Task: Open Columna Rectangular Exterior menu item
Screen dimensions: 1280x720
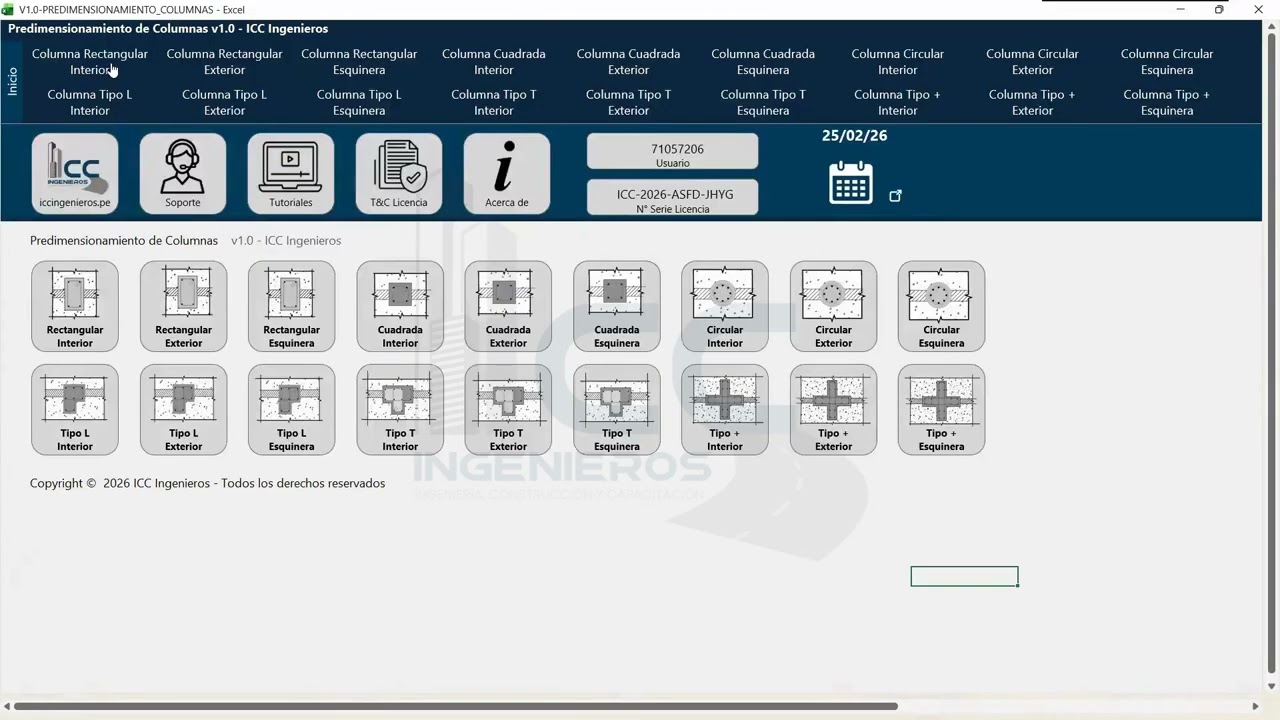Action: 224,62
